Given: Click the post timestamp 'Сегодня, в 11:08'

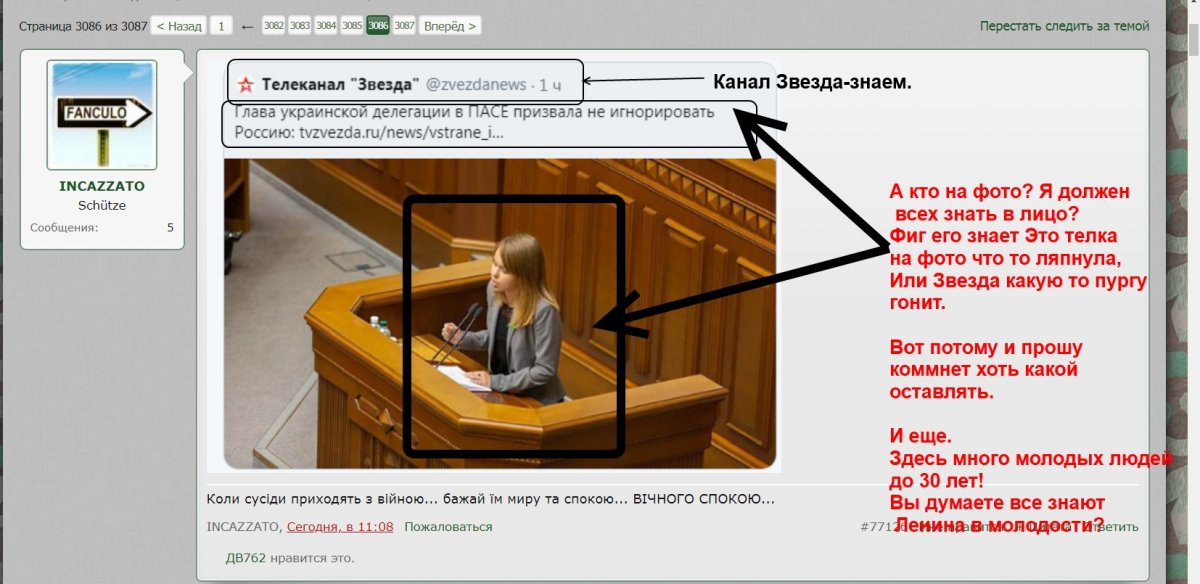Looking at the screenshot, I should 340,526.
